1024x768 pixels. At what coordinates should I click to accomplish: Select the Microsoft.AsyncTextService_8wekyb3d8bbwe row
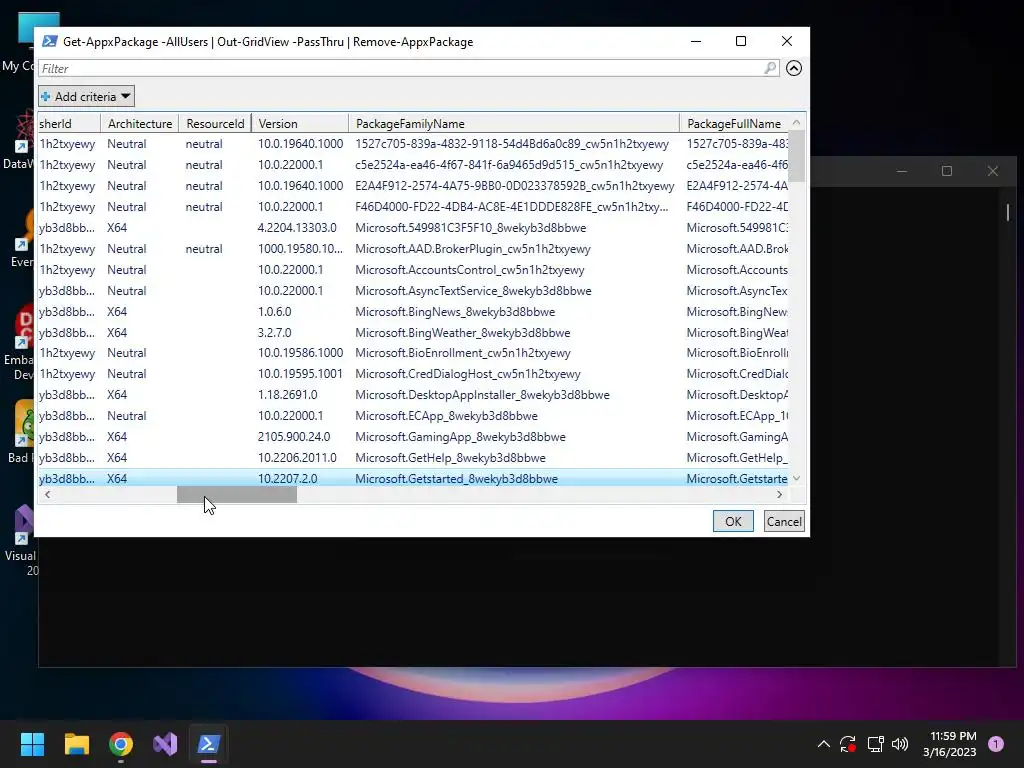point(413,291)
